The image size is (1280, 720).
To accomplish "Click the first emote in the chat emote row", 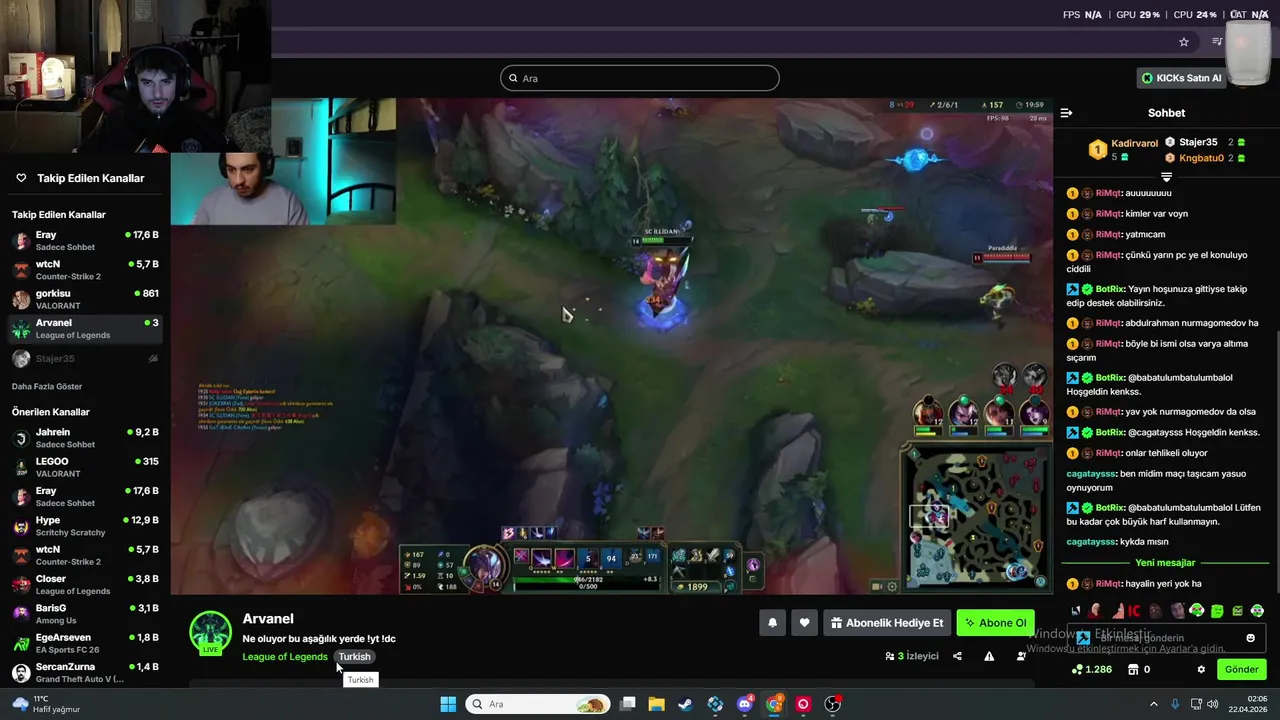I will coord(1075,611).
